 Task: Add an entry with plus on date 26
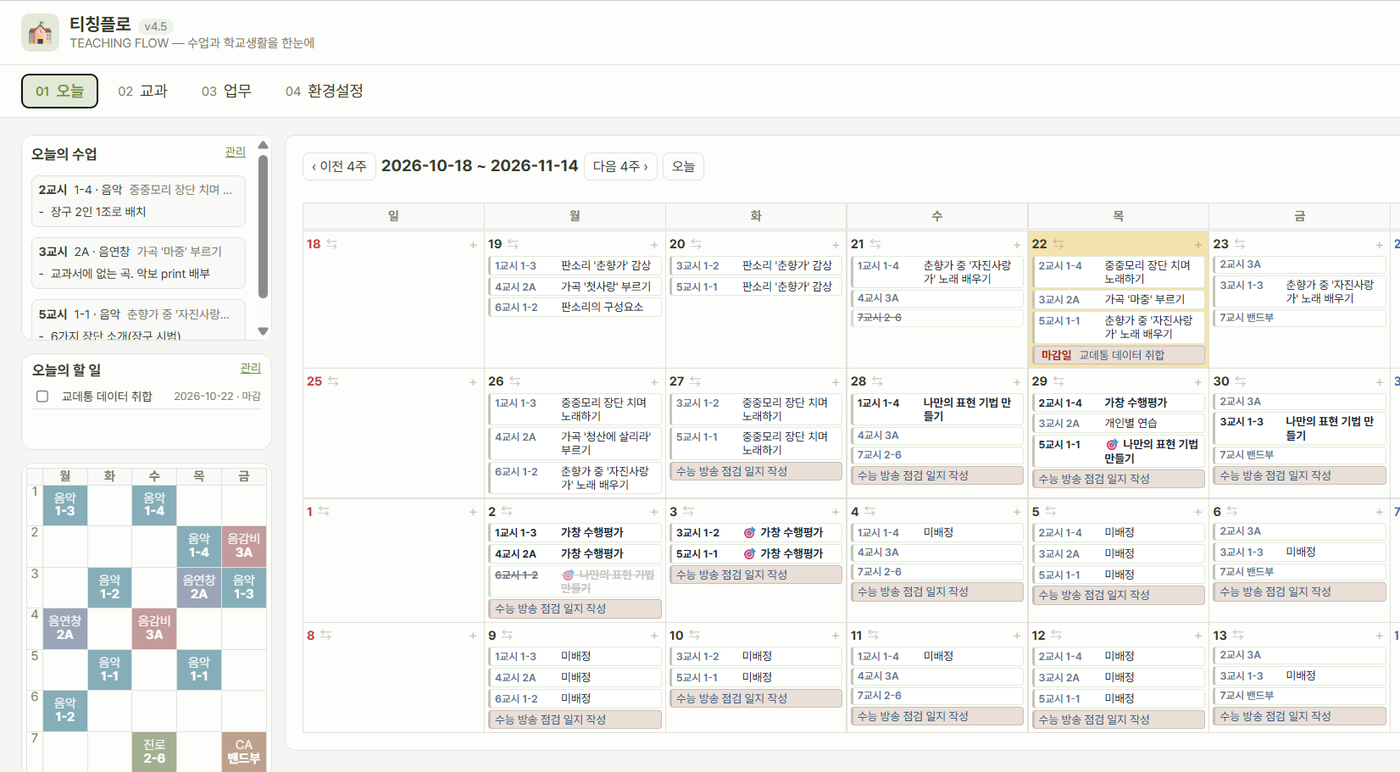pos(655,382)
